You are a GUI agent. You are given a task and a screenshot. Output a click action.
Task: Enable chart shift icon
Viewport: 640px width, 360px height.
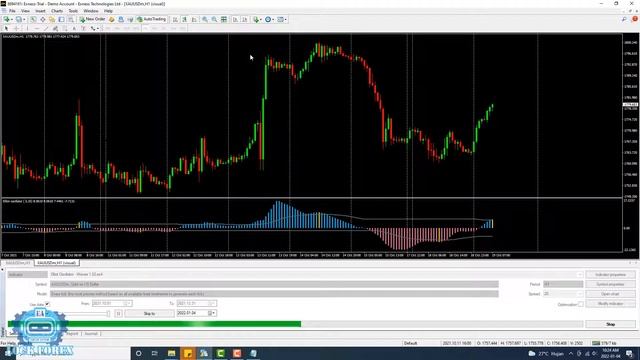(x=244, y=19)
